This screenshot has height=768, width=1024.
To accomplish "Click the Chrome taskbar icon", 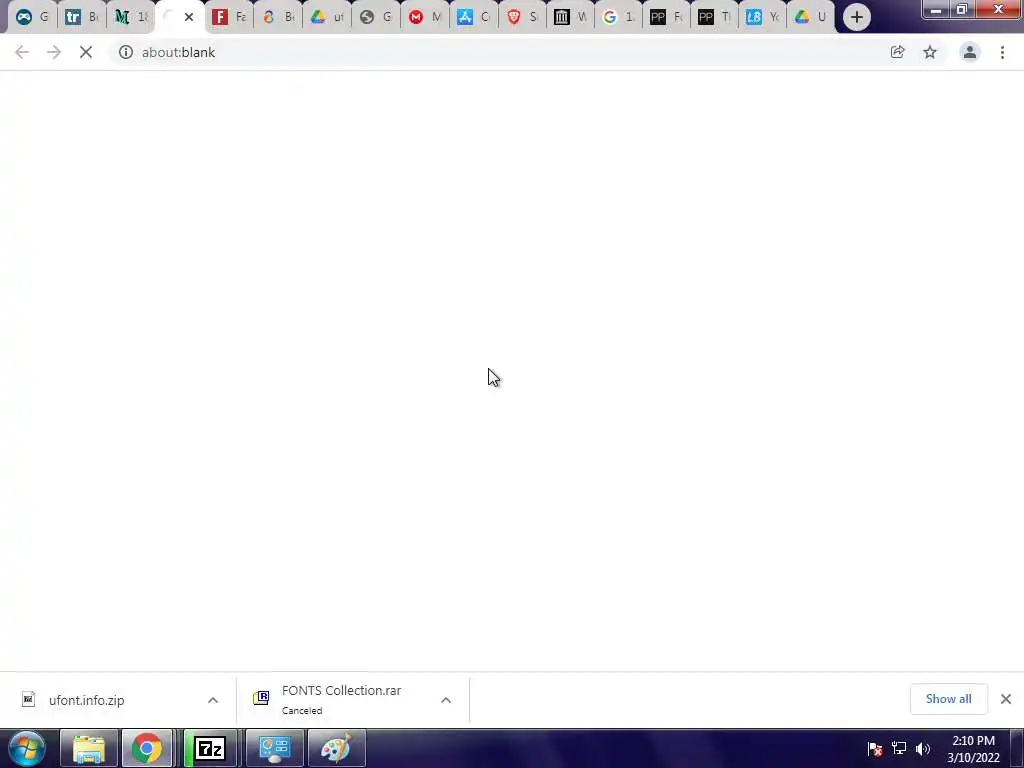I will (x=147, y=748).
